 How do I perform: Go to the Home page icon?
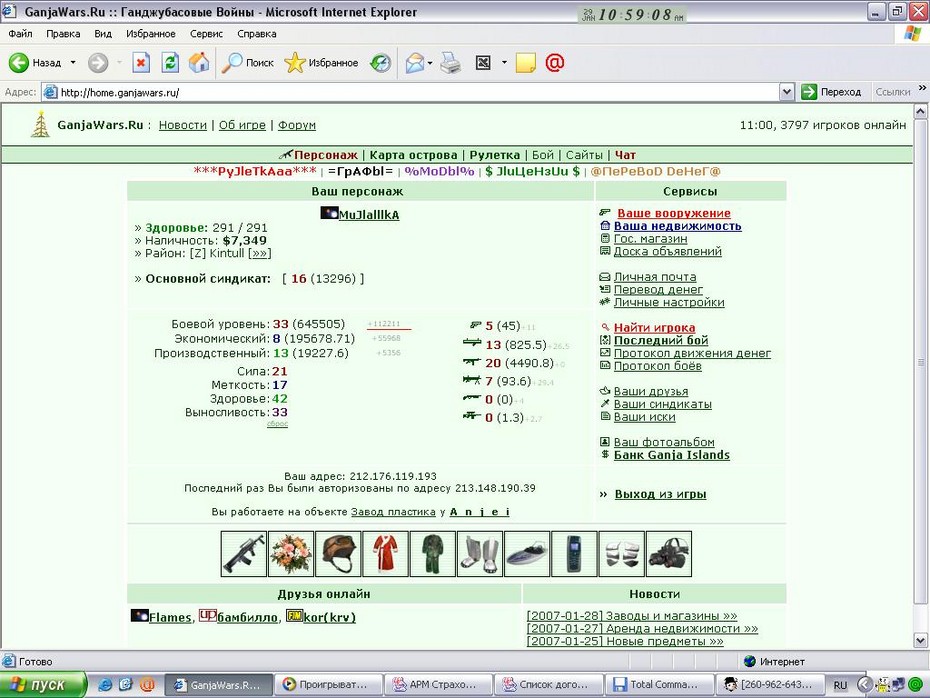pos(199,62)
